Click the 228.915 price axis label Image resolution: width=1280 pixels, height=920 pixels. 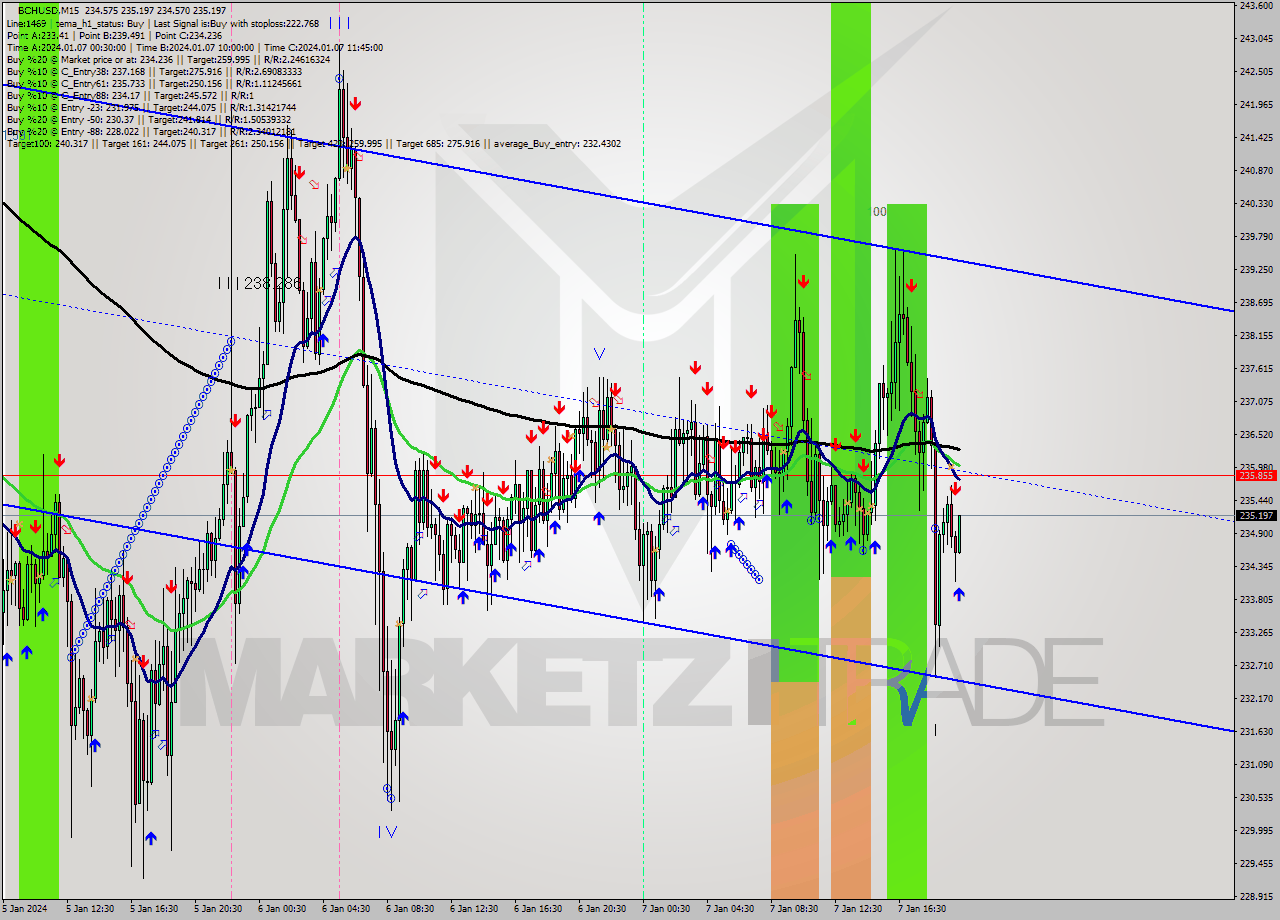[1256, 897]
